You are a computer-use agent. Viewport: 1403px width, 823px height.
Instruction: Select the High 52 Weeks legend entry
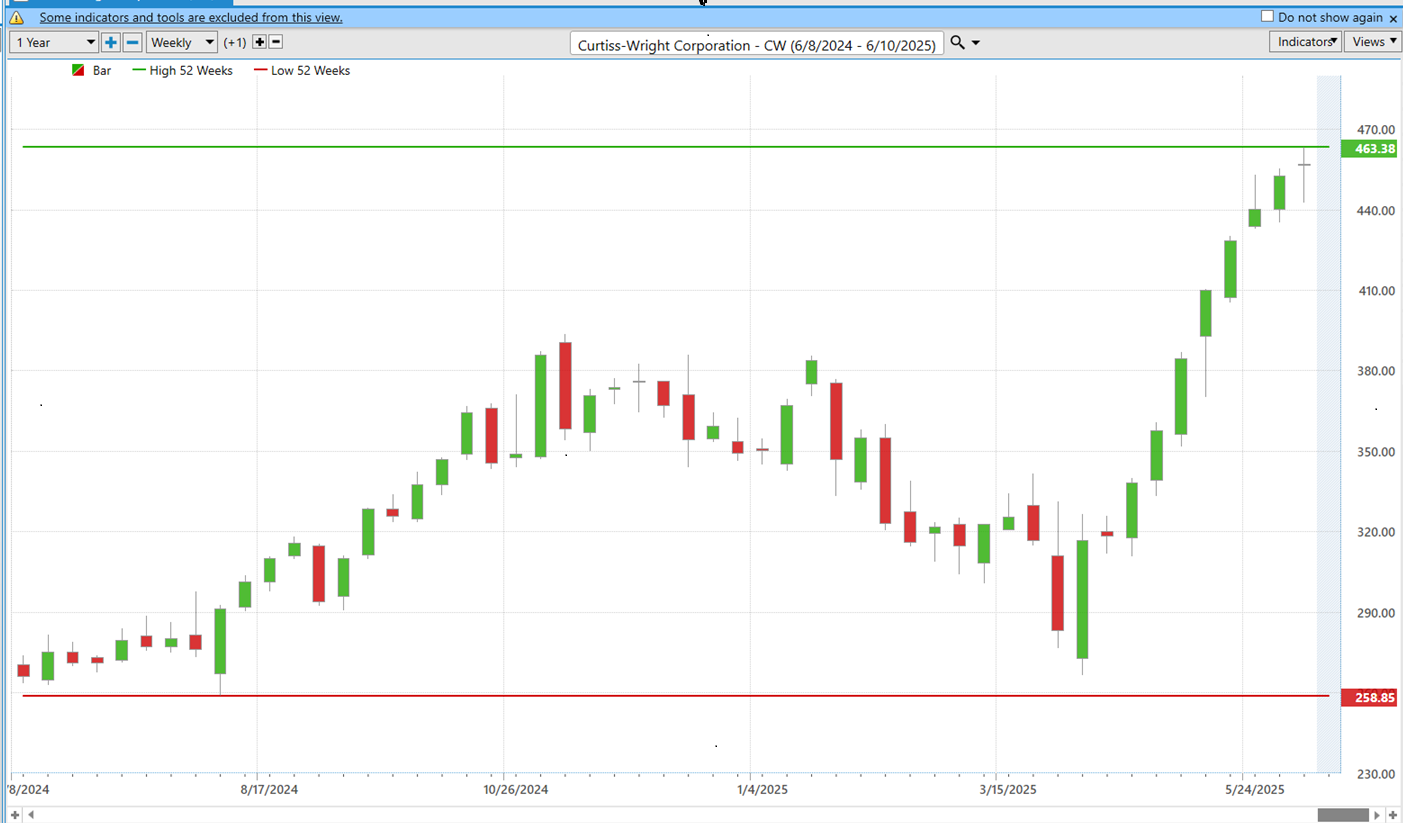pos(183,71)
